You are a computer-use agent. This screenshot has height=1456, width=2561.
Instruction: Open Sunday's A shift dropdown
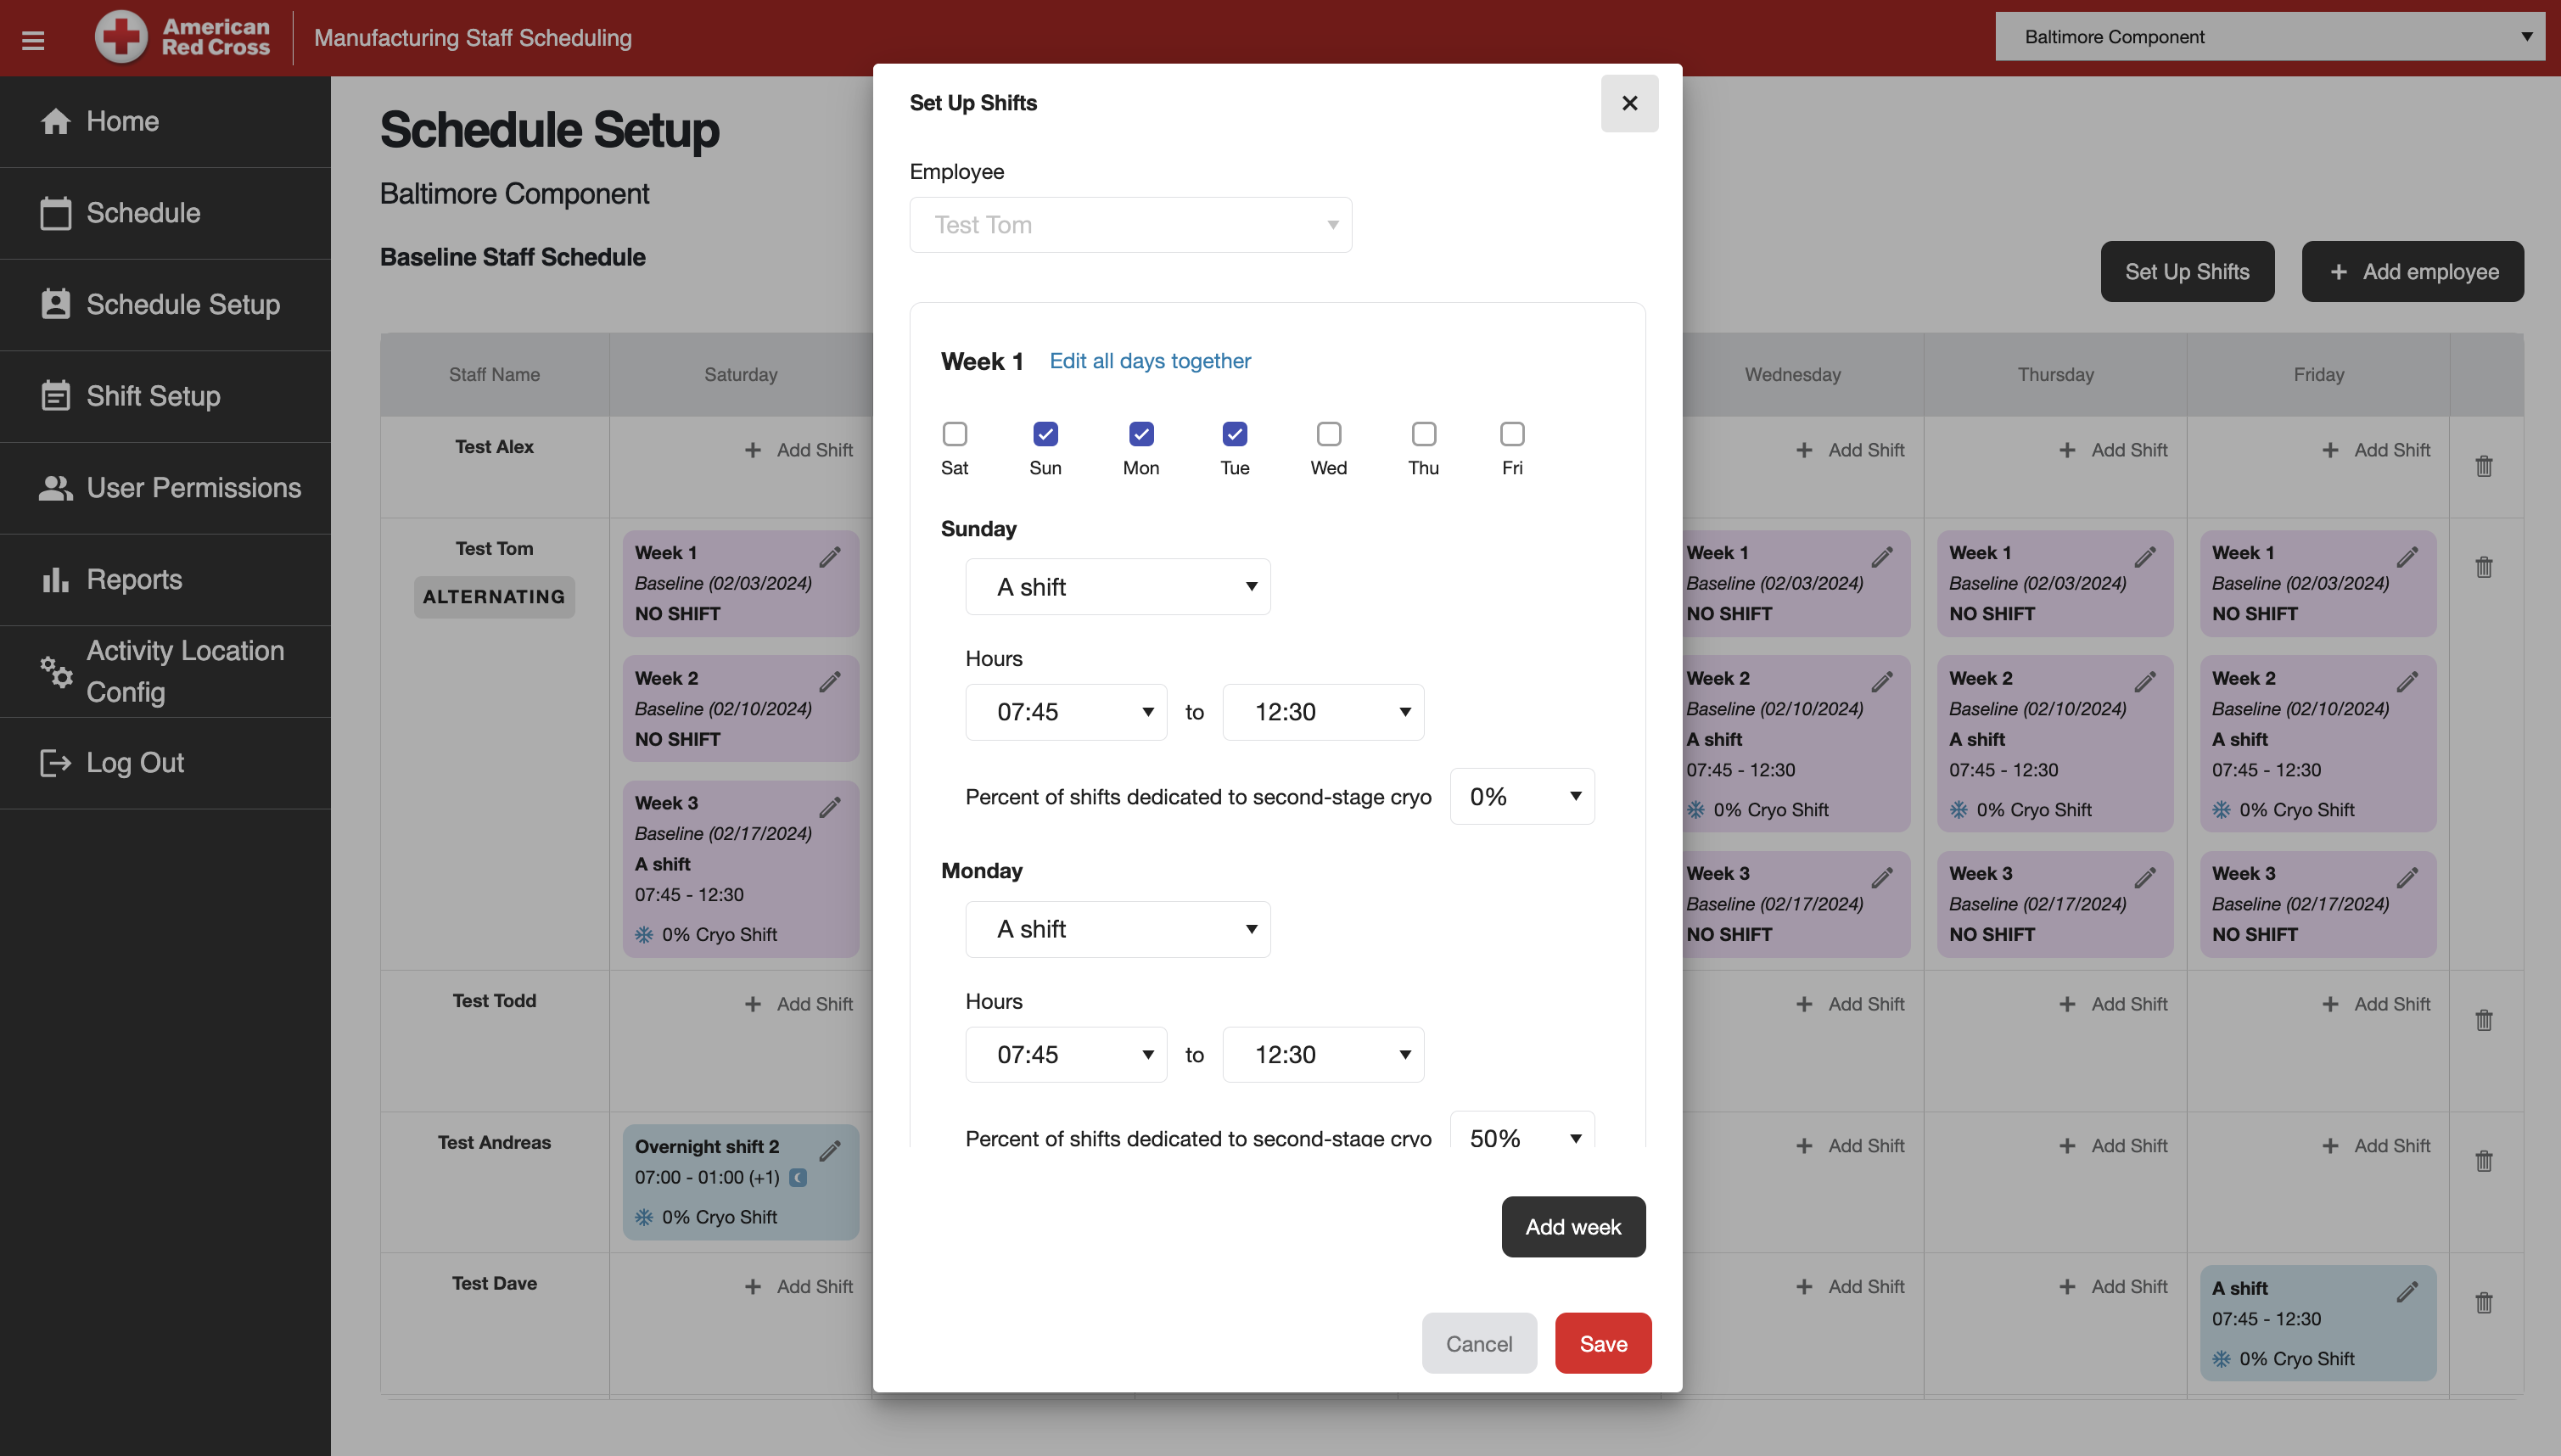tap(1117, 587)
